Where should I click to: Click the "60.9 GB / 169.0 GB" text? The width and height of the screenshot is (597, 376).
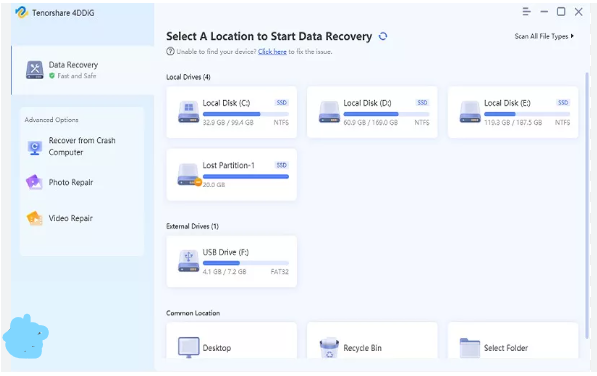tap(370, 123)
